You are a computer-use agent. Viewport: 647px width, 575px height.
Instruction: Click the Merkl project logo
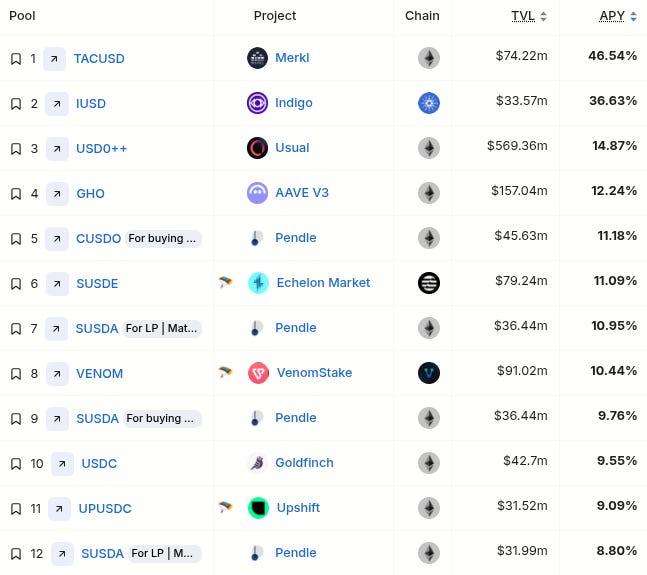click(257, 58)
